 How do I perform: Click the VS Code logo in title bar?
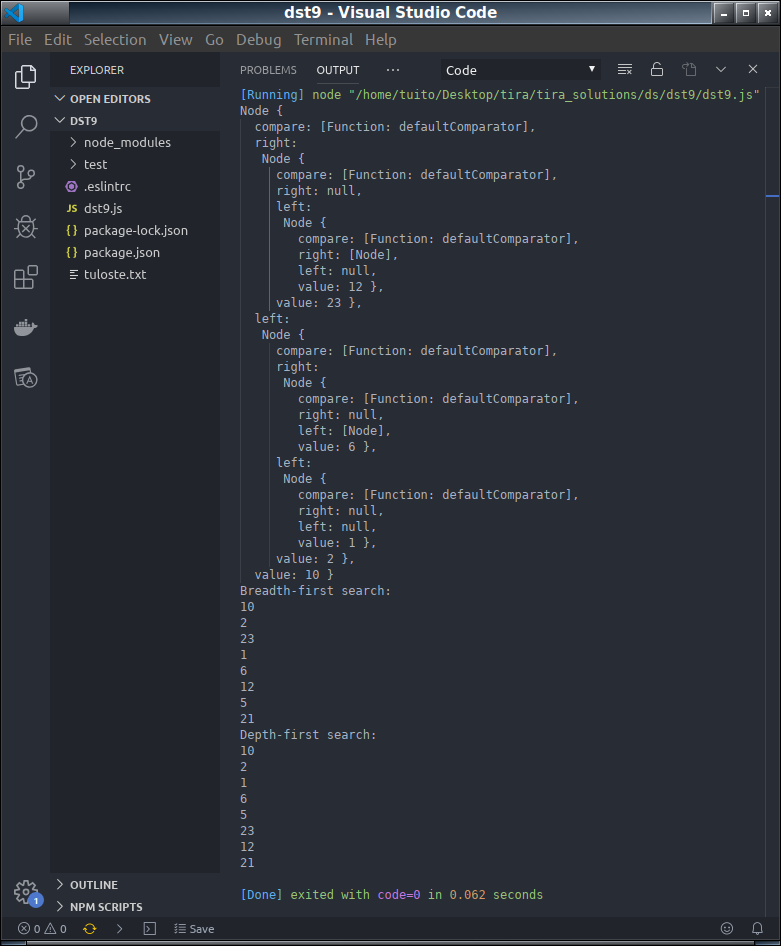pyautogui.click(x=14, y=12)
